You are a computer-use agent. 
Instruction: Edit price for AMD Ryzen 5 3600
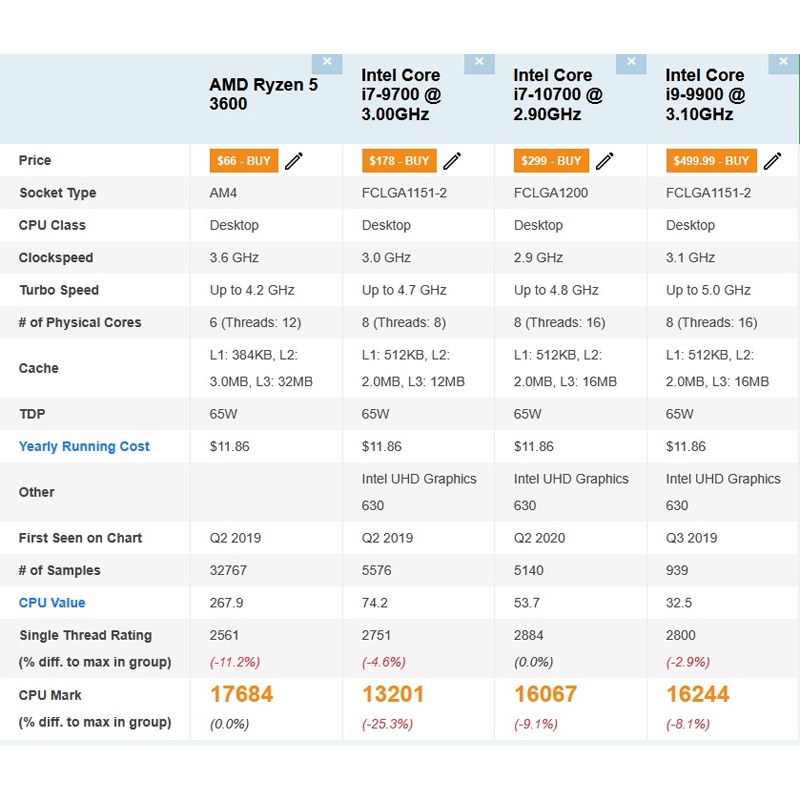(x=294, y=161)
